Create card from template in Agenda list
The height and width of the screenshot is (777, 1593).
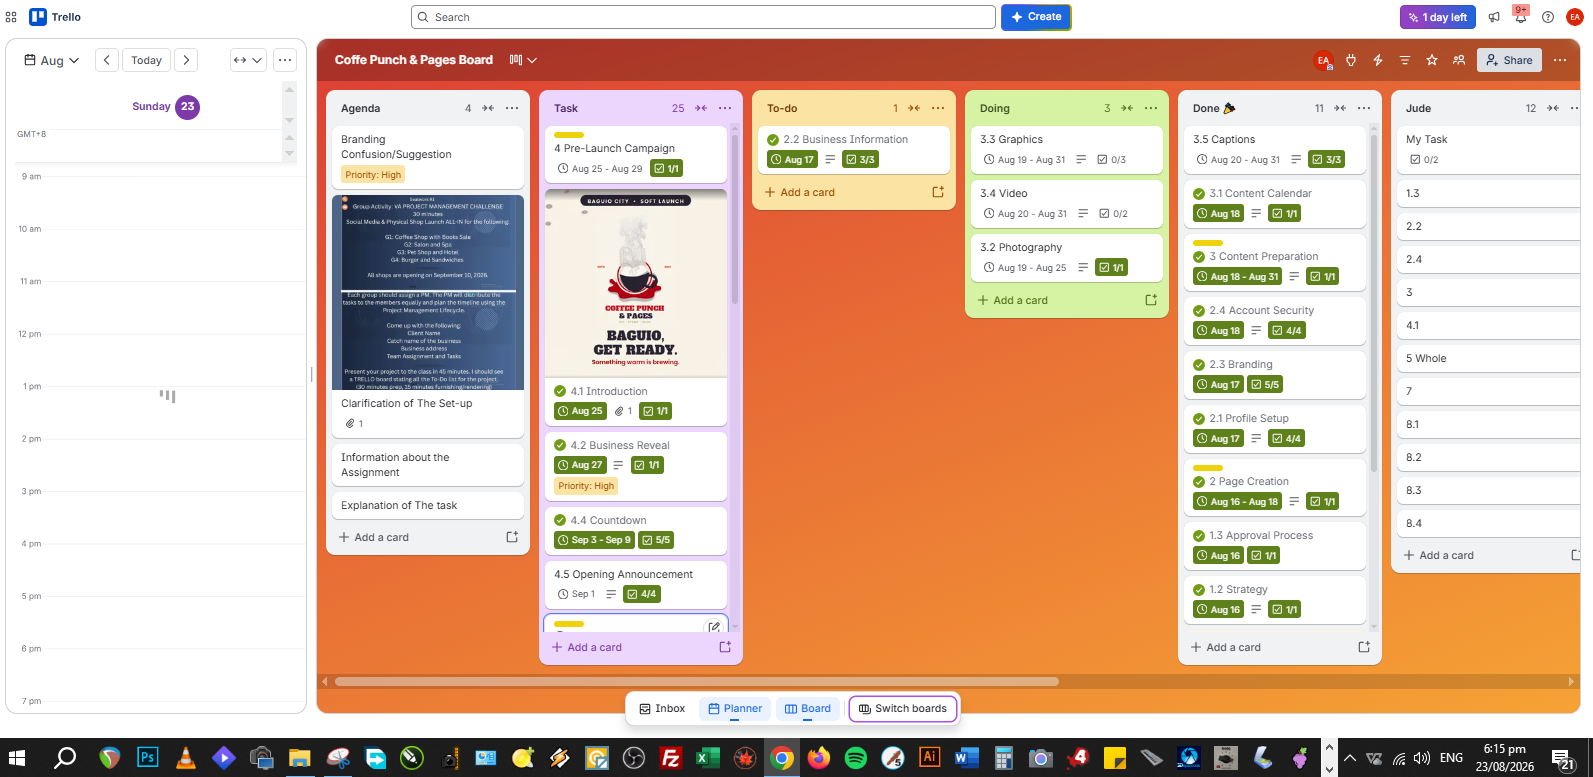pyautogui.click(x=512, y=537)
